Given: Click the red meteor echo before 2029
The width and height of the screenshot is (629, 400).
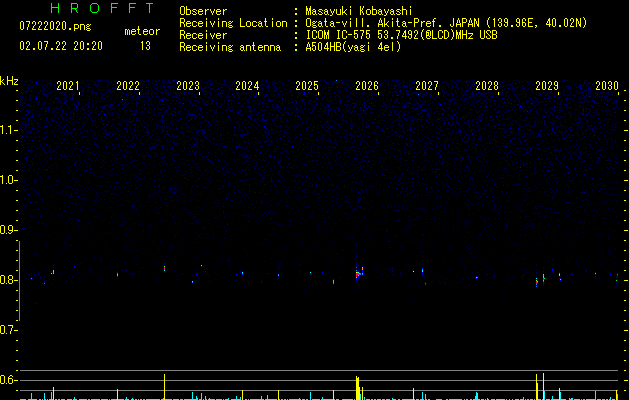Looking at the screenshot, I should tap(537, 282).
